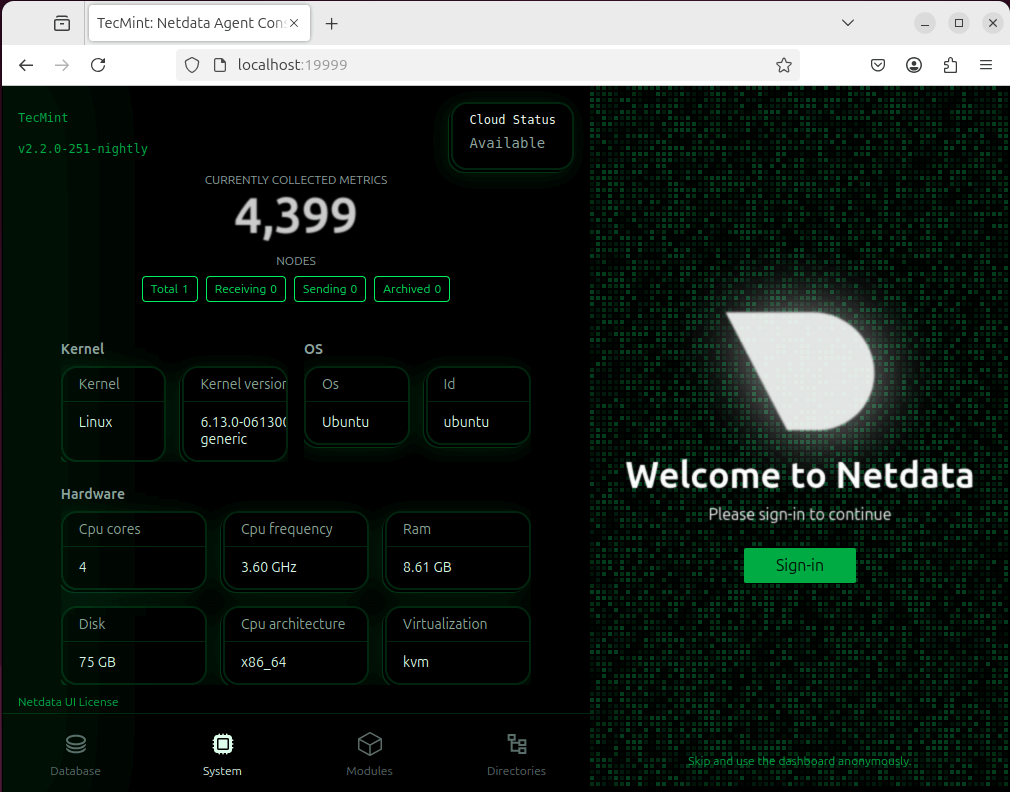The image size is (1010, 792).
Task: Click the v2.2.0-251-nightly version text
Action: 83,149
